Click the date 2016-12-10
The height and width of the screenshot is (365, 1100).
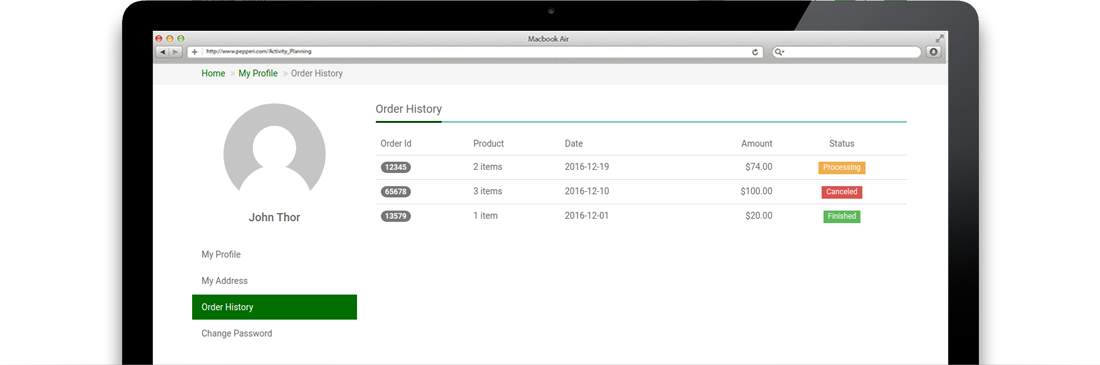click(x=587, y=191)
